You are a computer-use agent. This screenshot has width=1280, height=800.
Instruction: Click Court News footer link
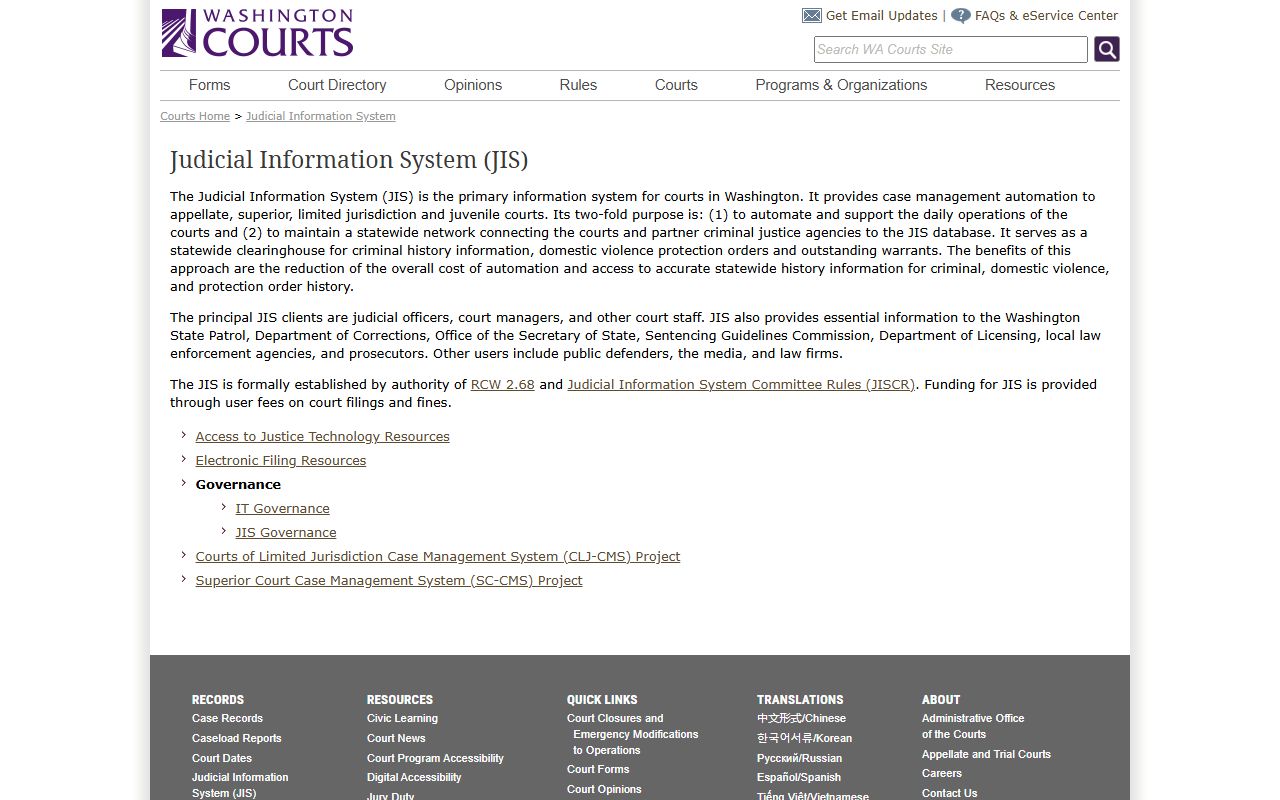click(x=396, y=738)
